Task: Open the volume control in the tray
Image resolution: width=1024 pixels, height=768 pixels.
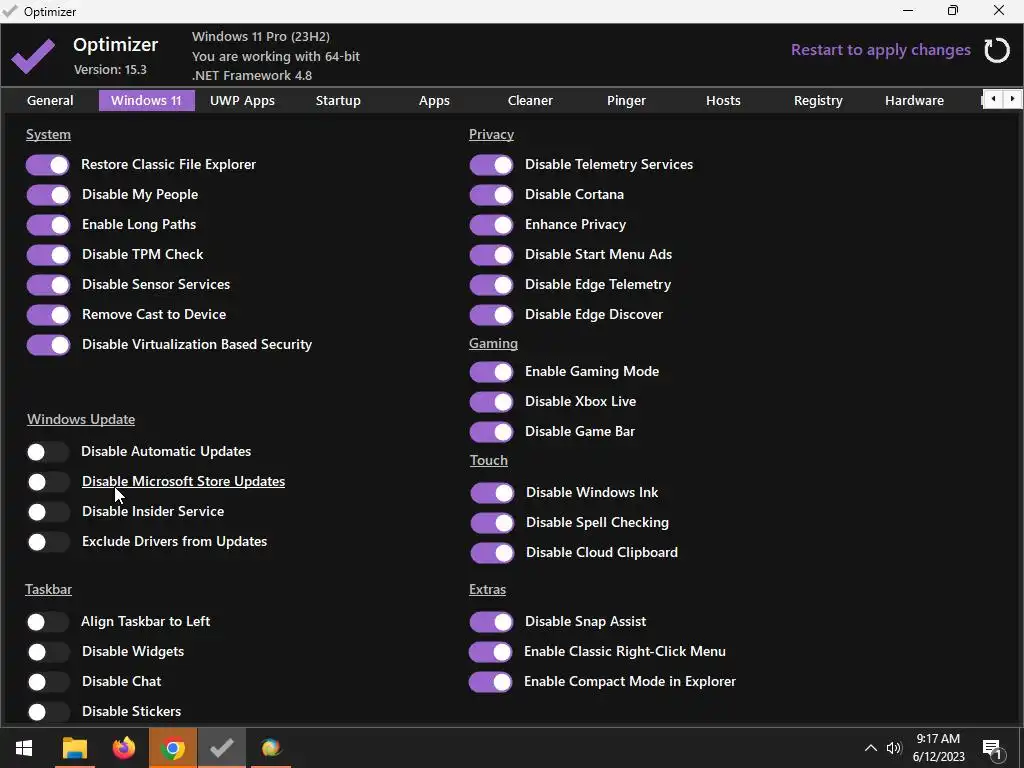Action: point(894,748)
